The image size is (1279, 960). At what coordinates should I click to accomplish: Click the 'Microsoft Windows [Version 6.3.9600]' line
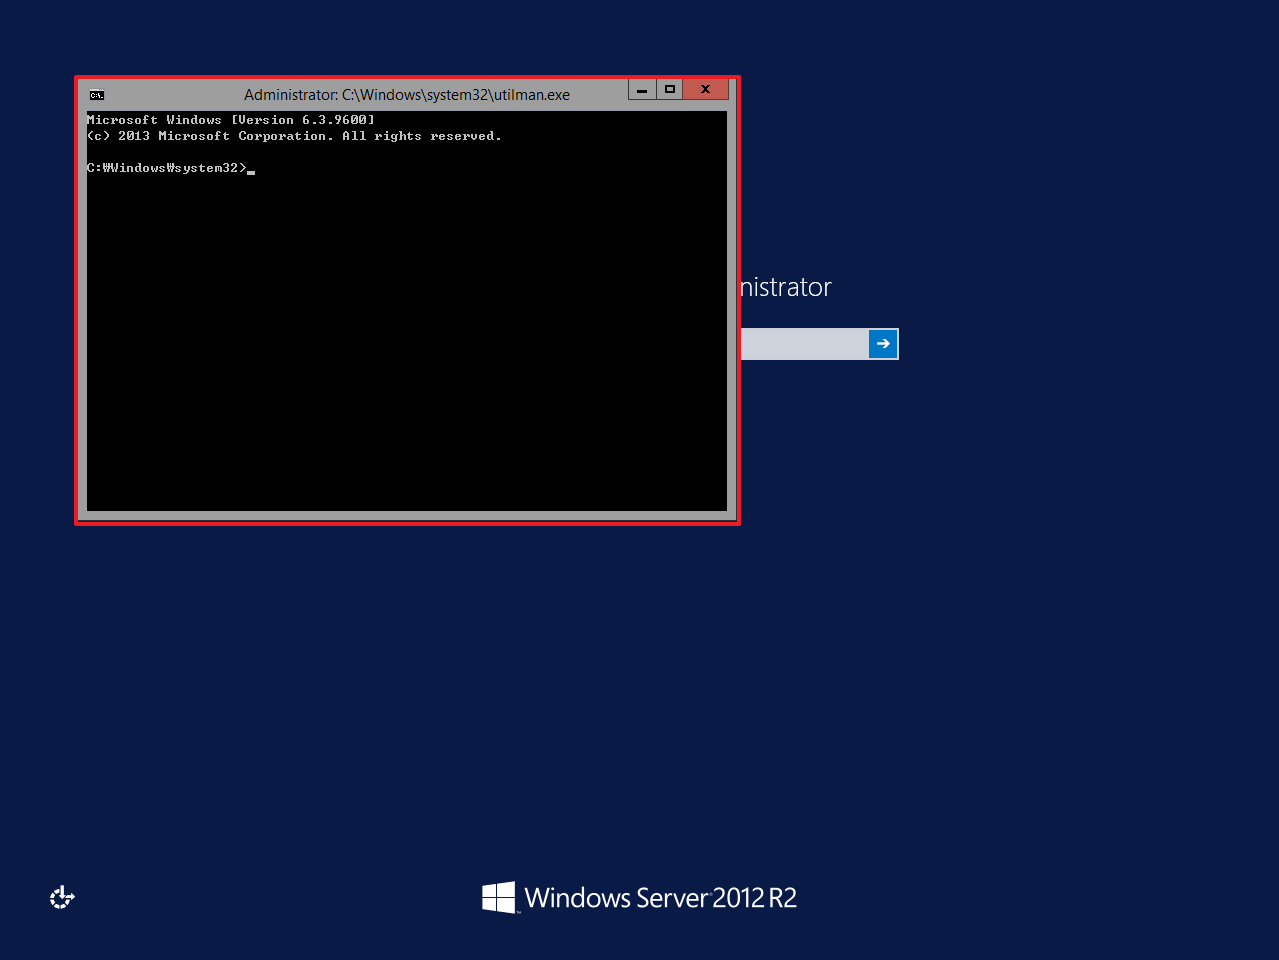coord(231,120)
